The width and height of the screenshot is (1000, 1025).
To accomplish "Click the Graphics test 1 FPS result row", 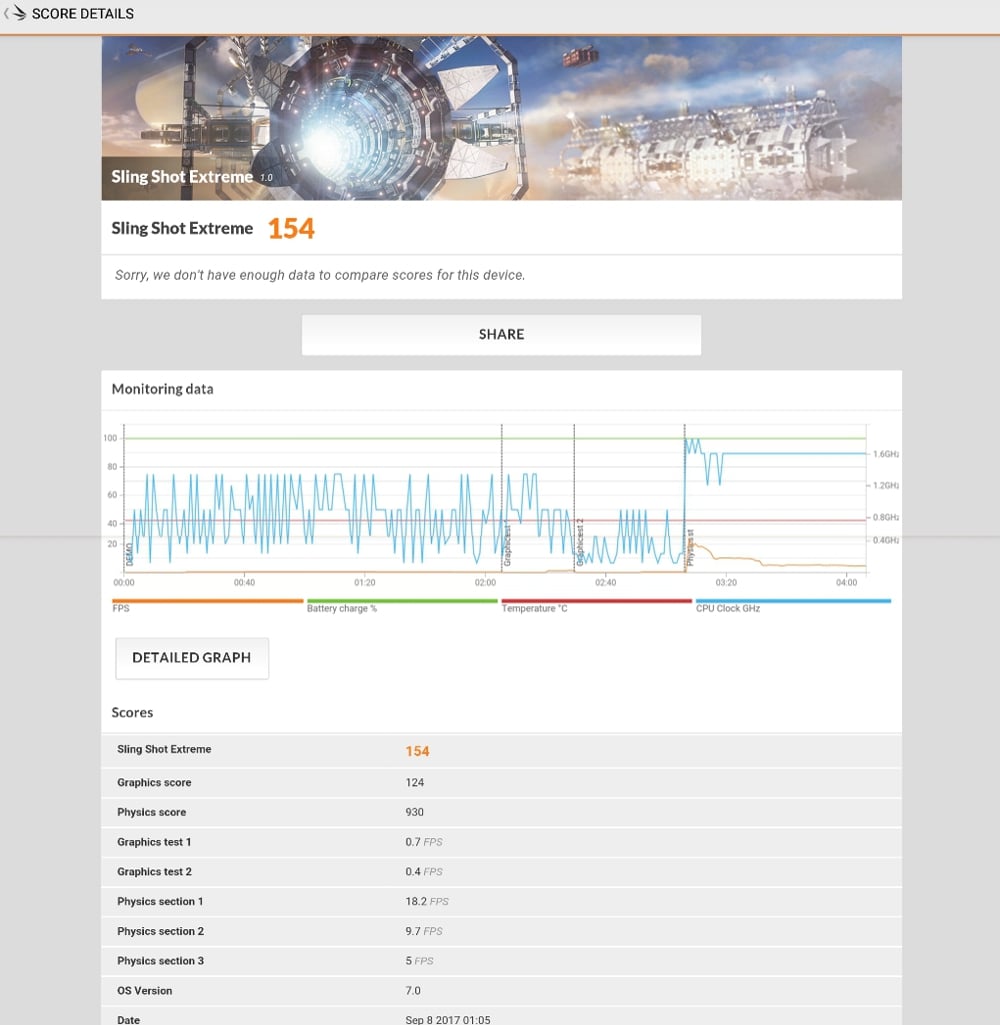I will pos(501,842).
